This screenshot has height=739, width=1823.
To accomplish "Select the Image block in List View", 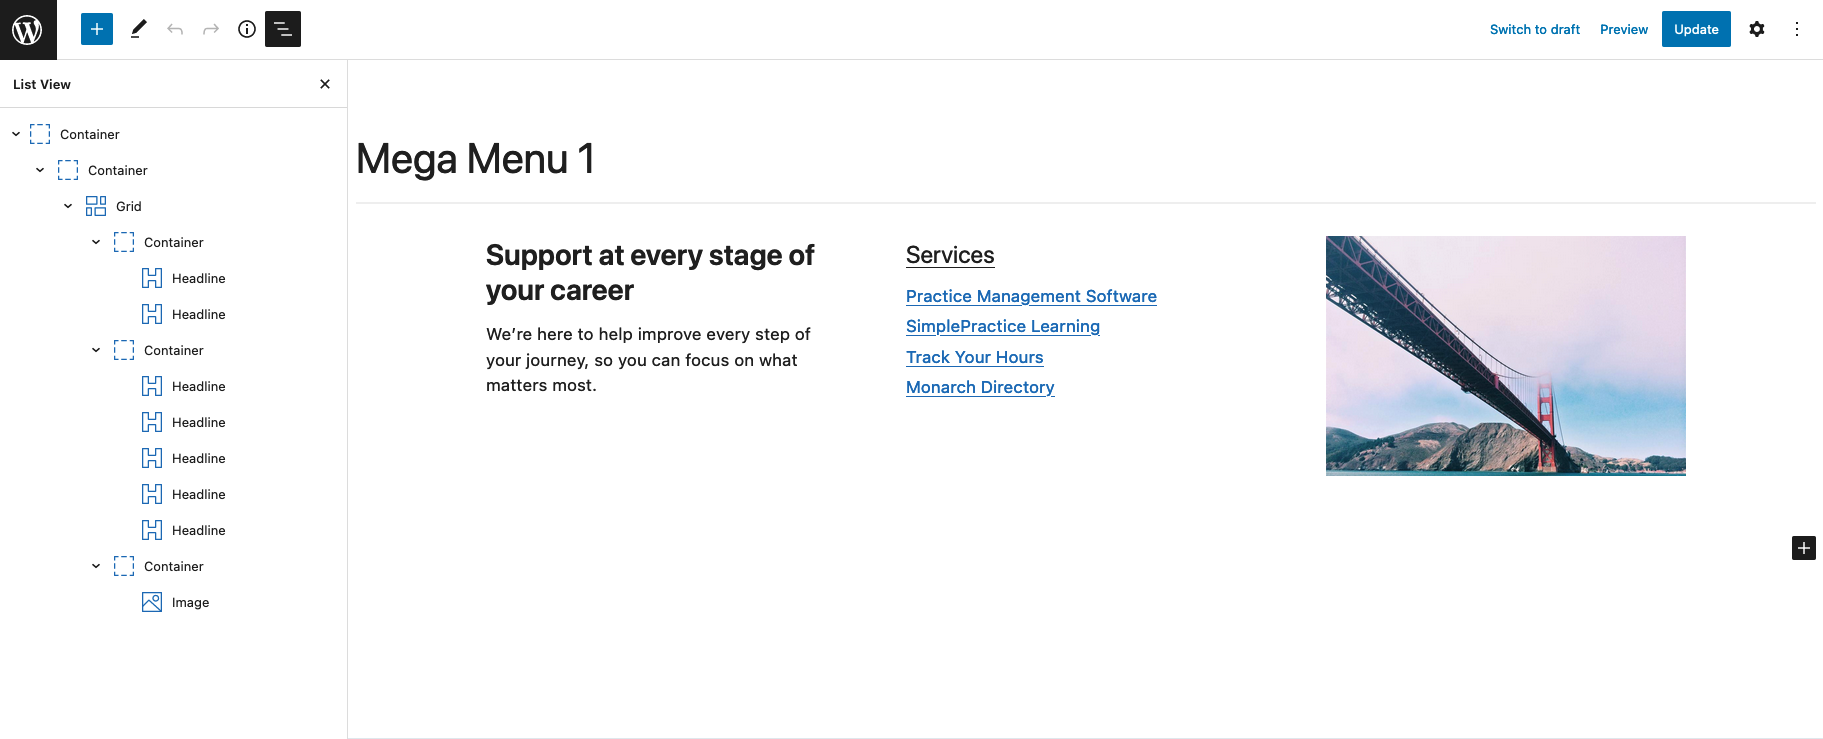I will [x=190, y=602].
